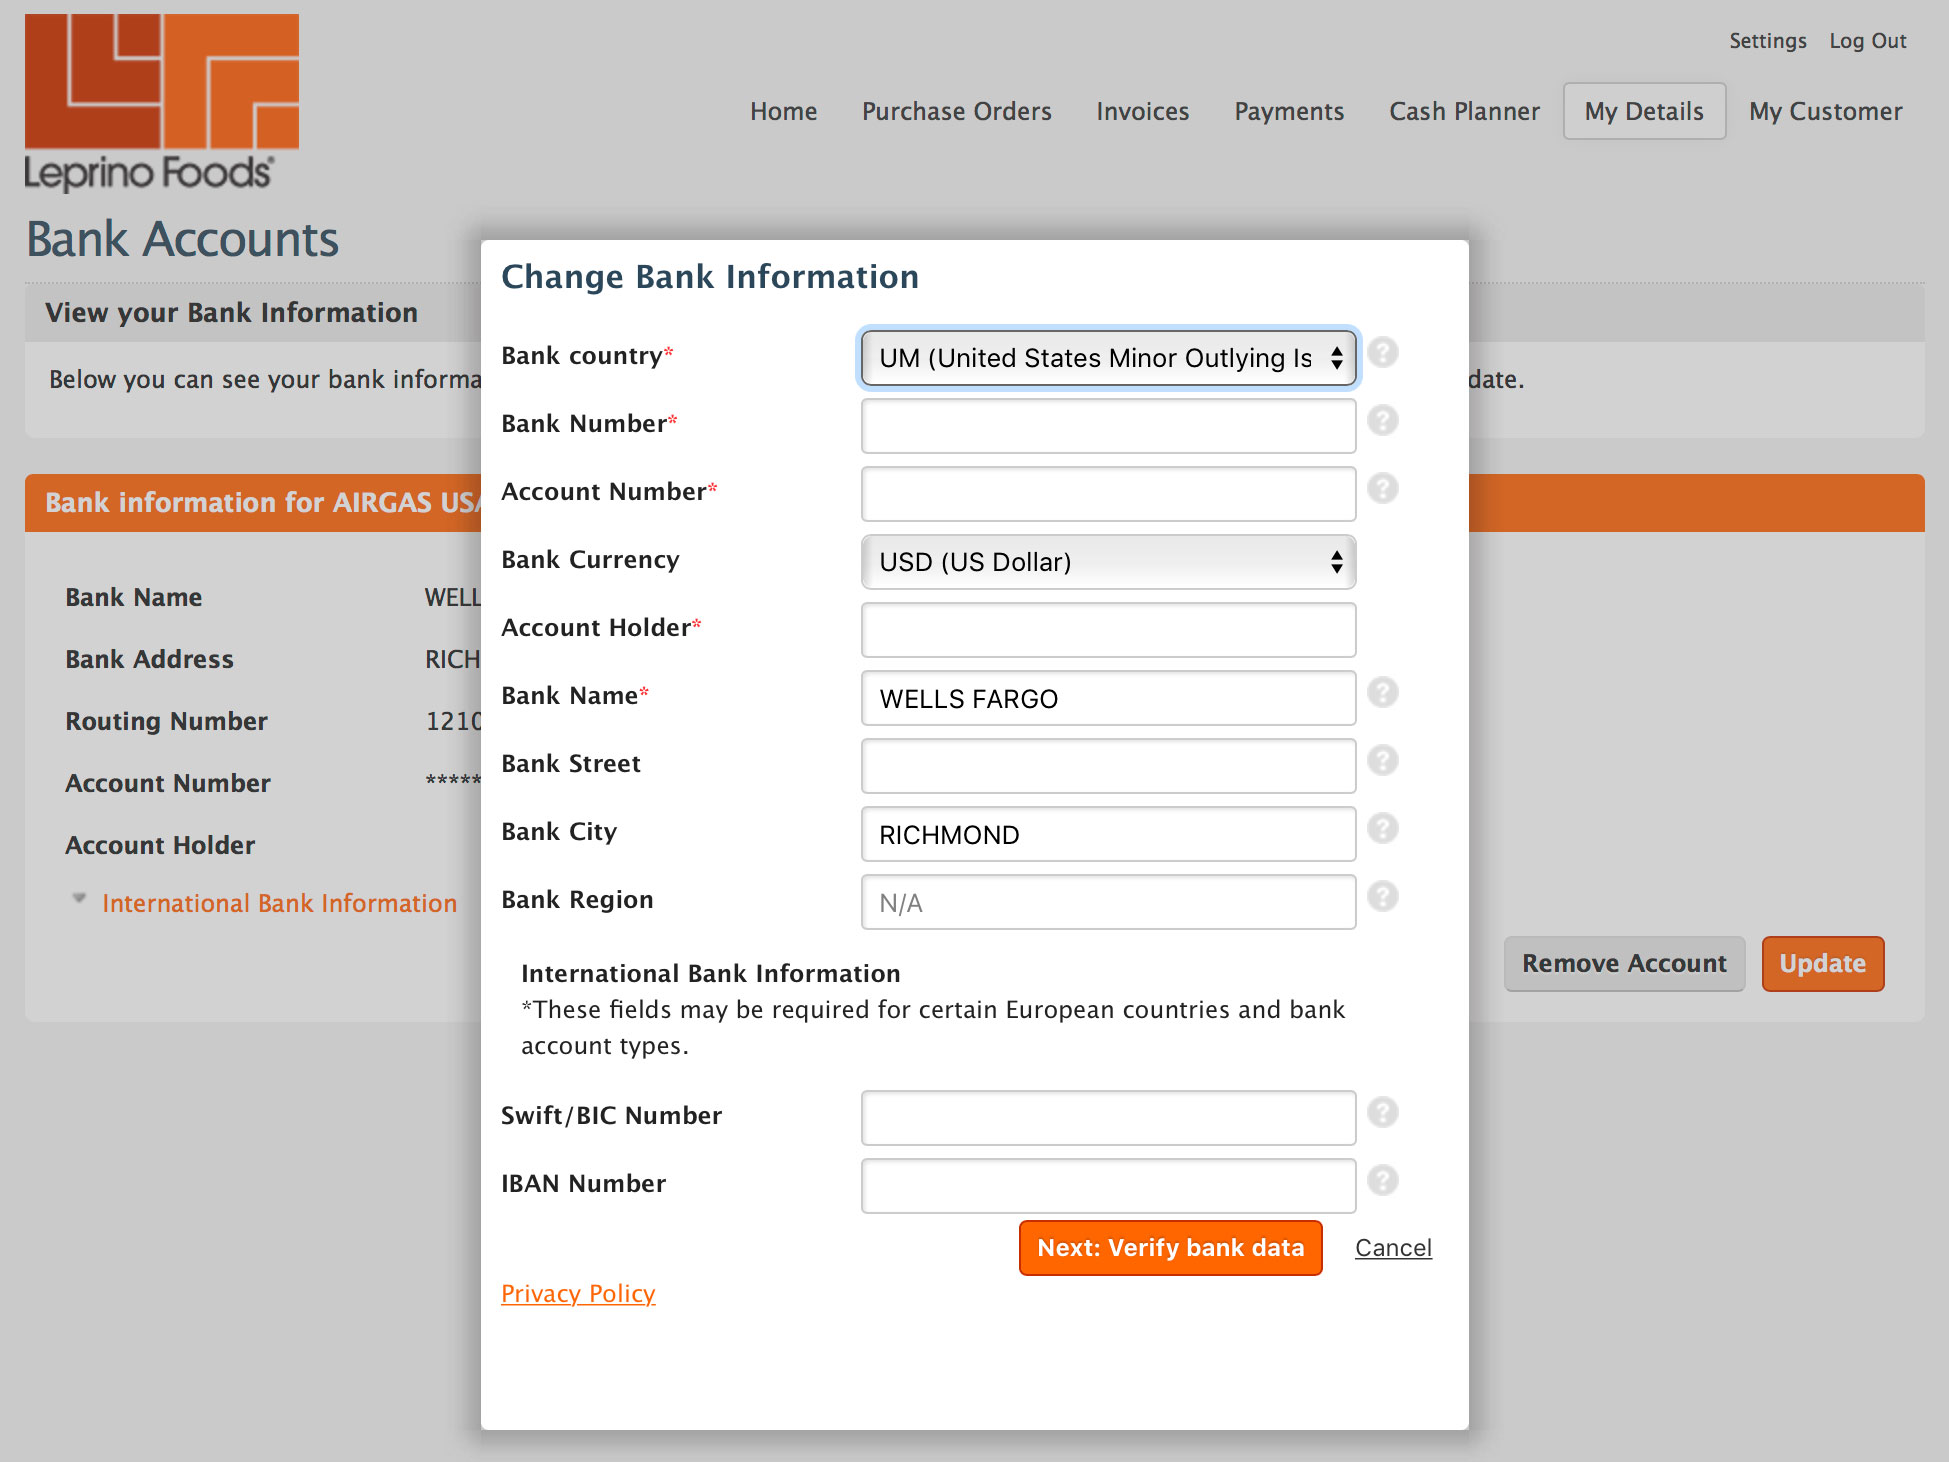The image size is (1949, 1462).
Task: Click help icon next to Bank Name
Action: coord(1382,693)
